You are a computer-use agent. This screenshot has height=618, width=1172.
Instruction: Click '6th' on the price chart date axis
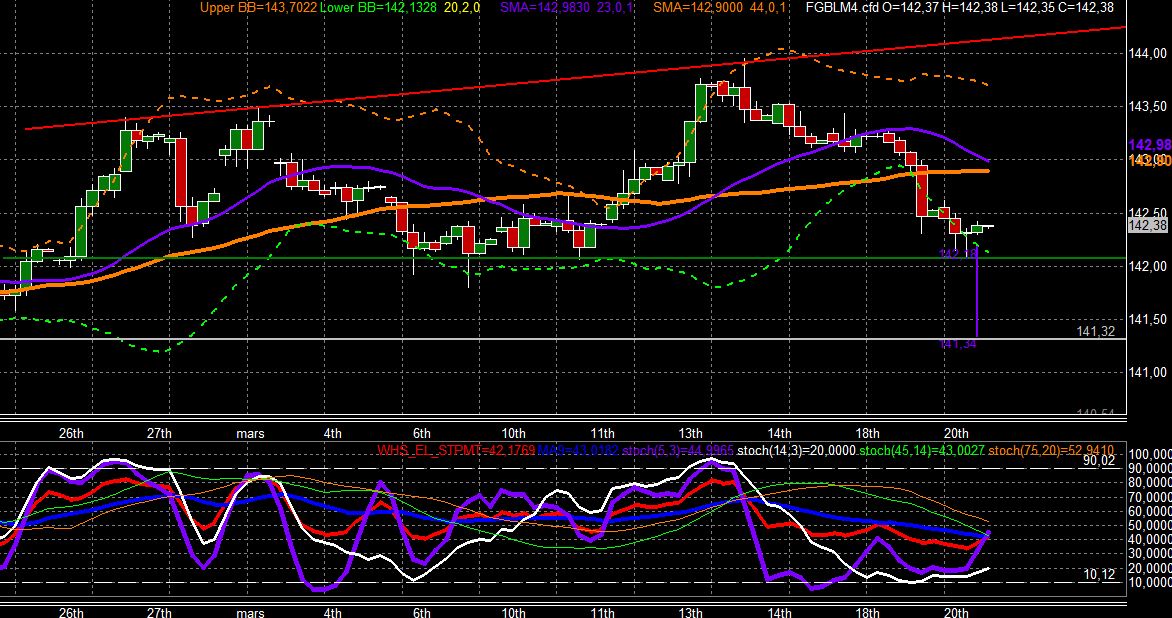click(x=422, y=433)
